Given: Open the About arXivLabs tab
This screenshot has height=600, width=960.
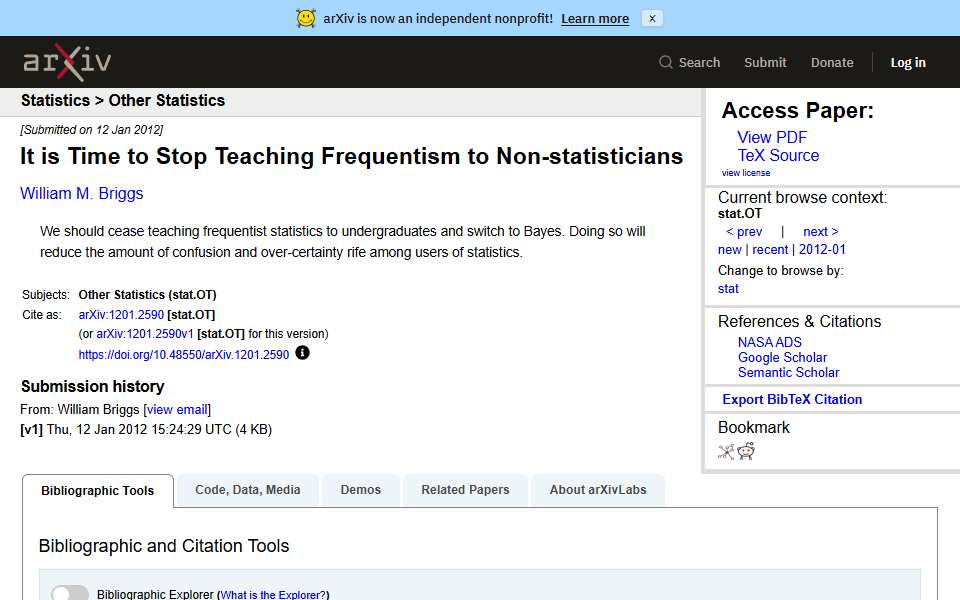Looking at the screenshot, I should [598, 490].
